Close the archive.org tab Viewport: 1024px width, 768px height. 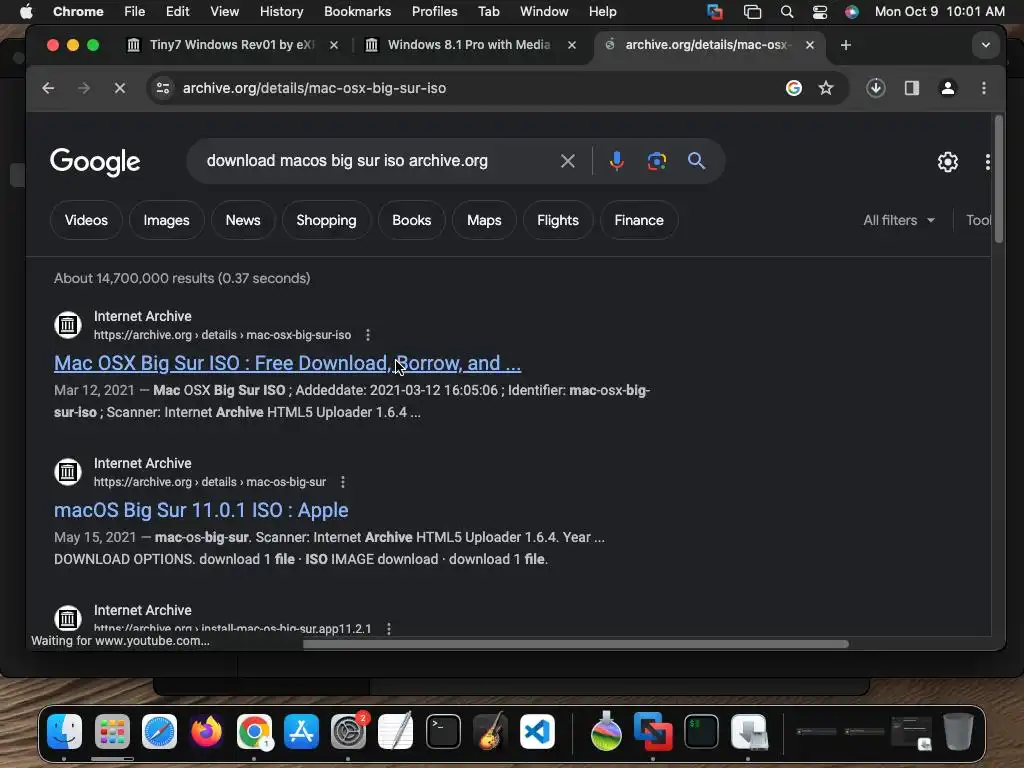click(810, 45)
